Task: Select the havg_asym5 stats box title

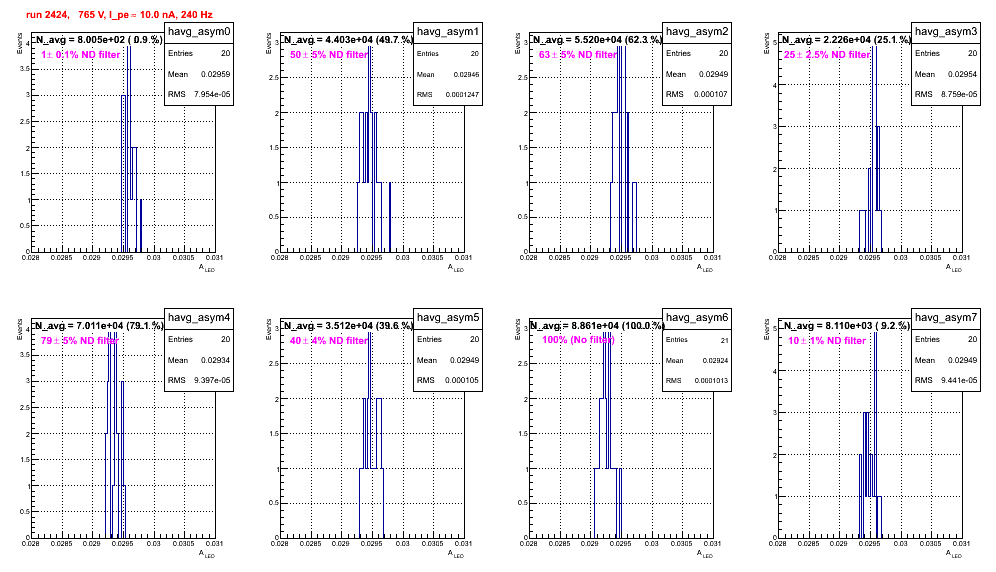Action: point(448,318)
